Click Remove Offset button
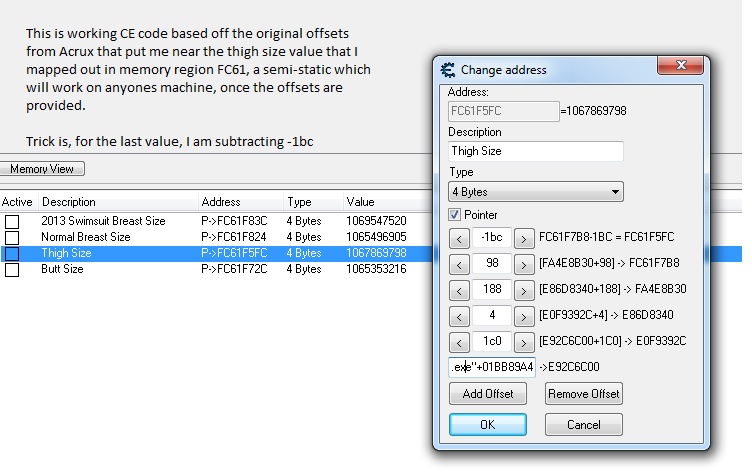The image size is (752, 476). coord(584,394)
